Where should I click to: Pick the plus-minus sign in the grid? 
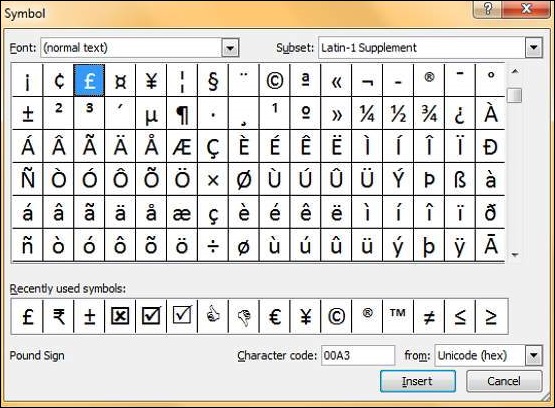pyautogui.click(x=27, y=113)
